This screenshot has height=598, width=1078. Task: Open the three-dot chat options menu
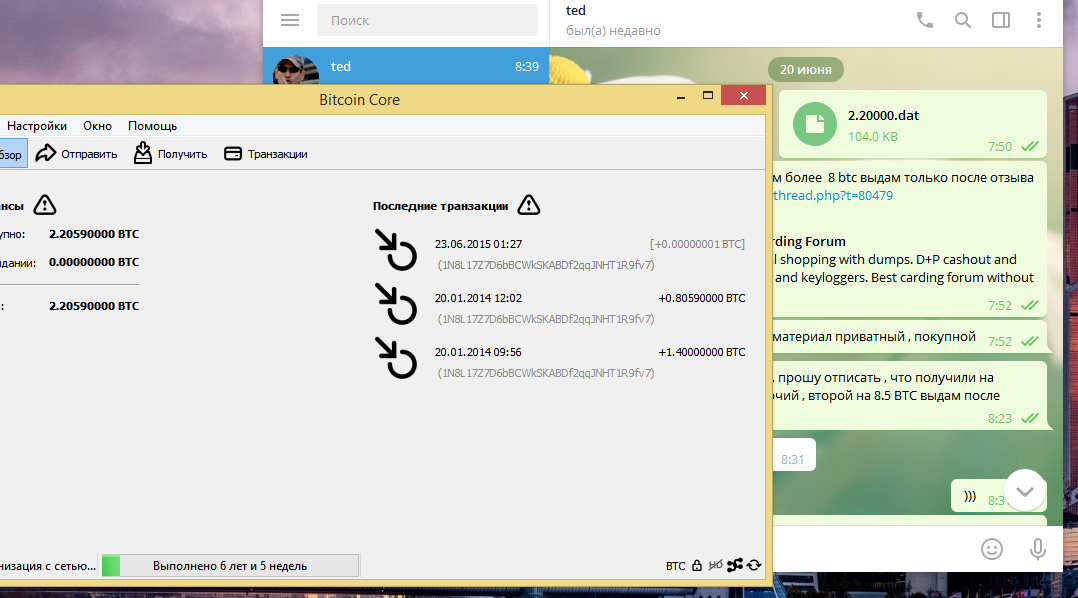(1039, 20)
